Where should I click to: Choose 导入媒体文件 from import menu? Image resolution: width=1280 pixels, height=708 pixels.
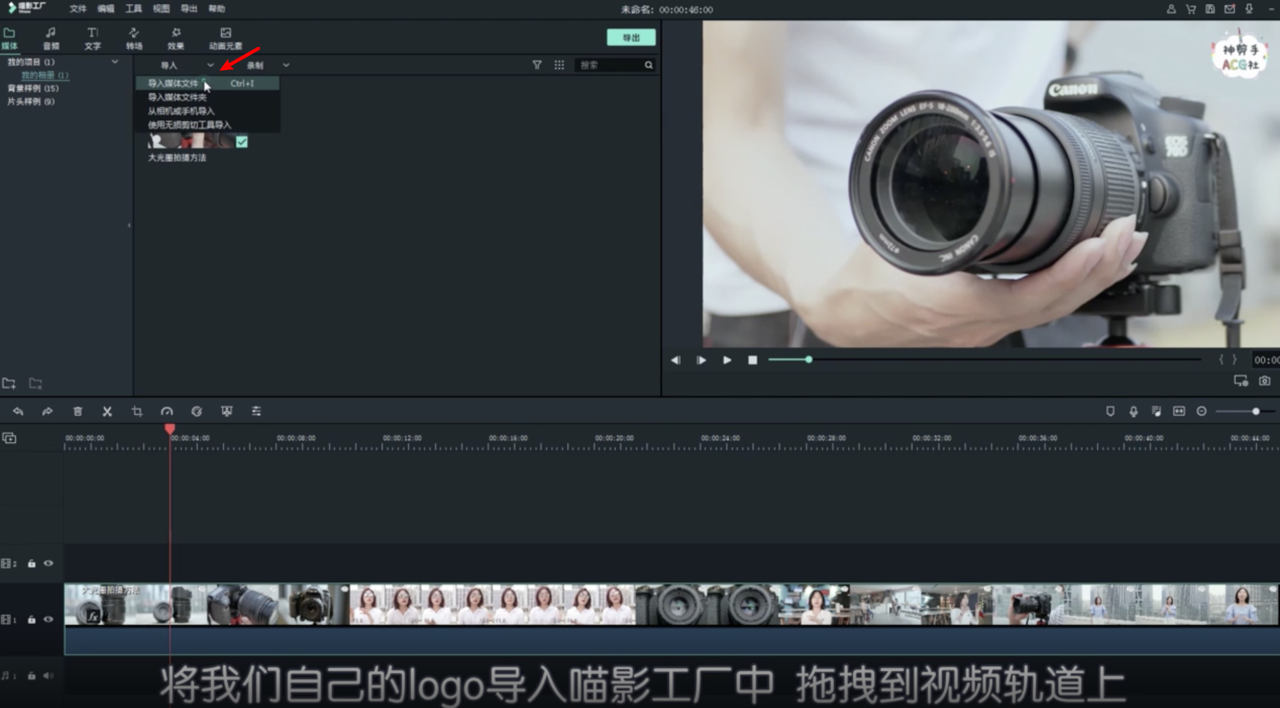pos(207,83)
